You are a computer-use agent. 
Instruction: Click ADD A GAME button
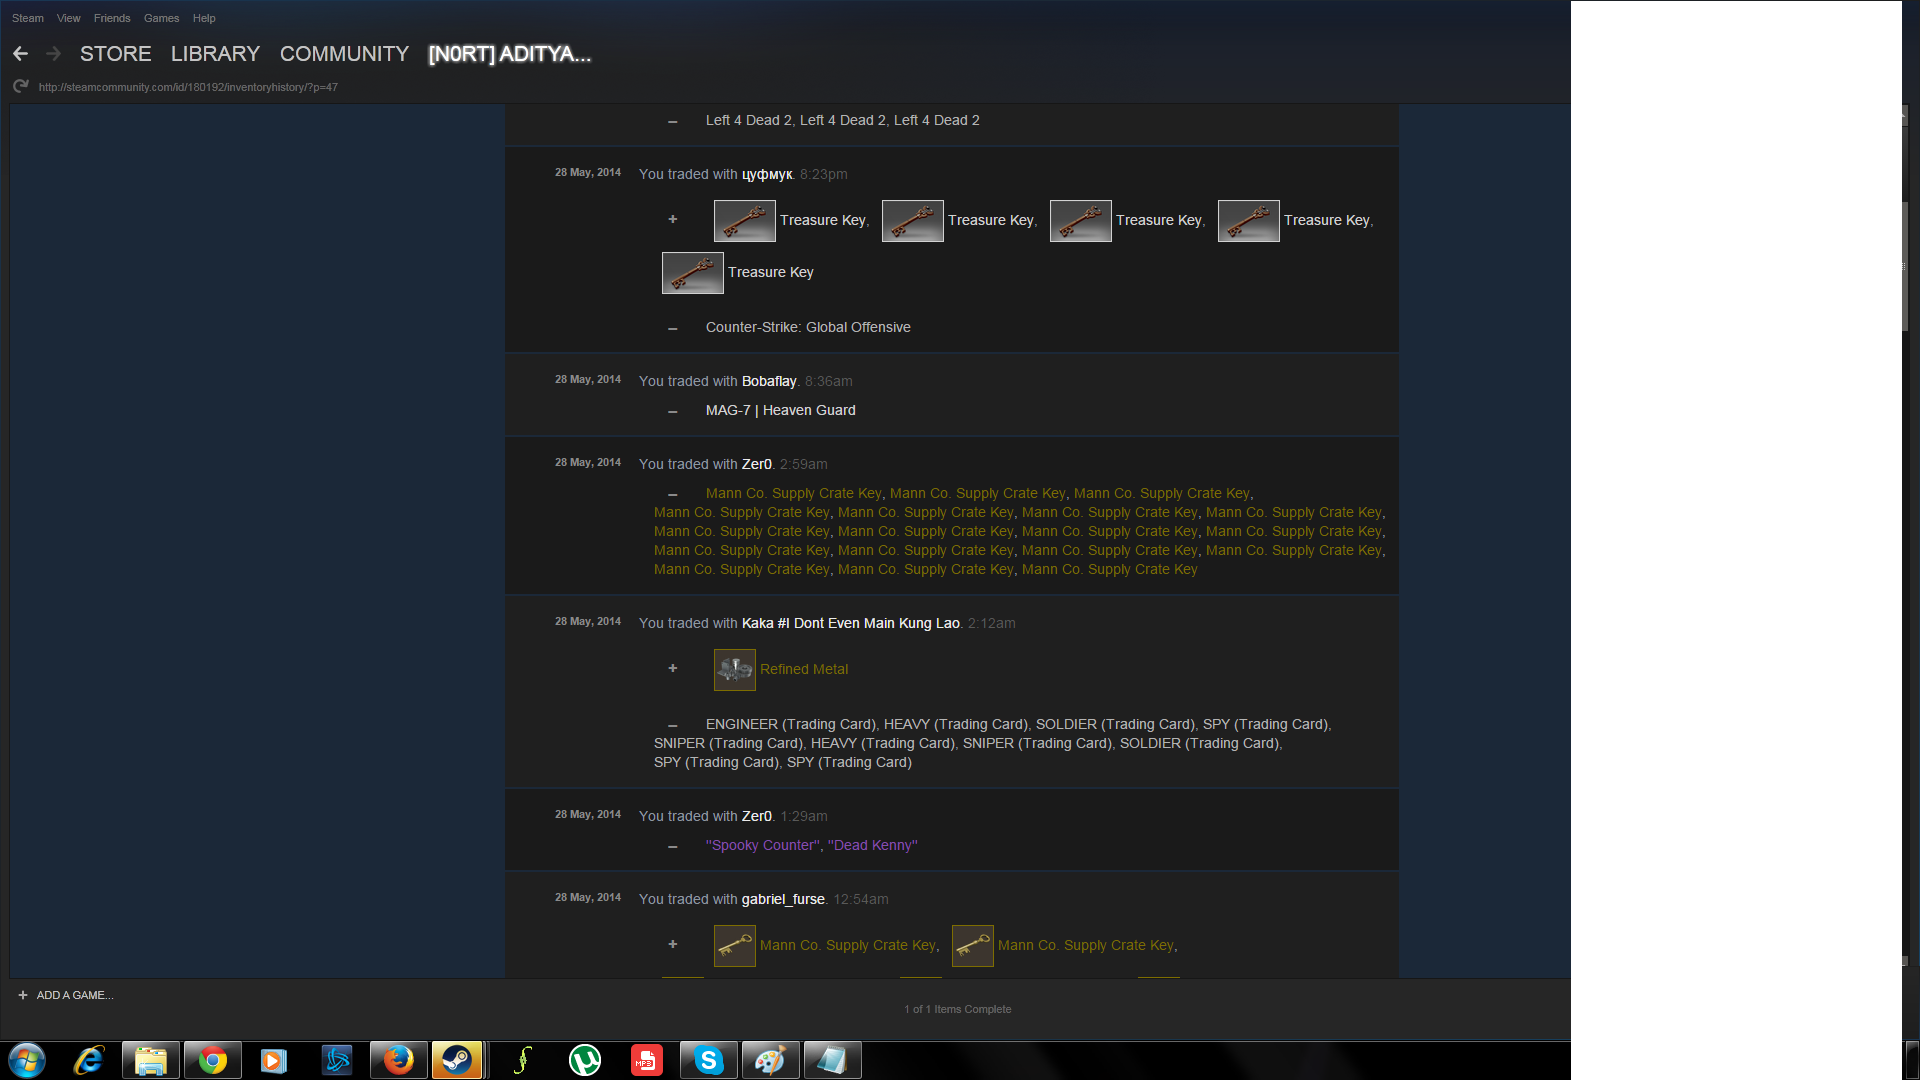click(x=74, y=995)
